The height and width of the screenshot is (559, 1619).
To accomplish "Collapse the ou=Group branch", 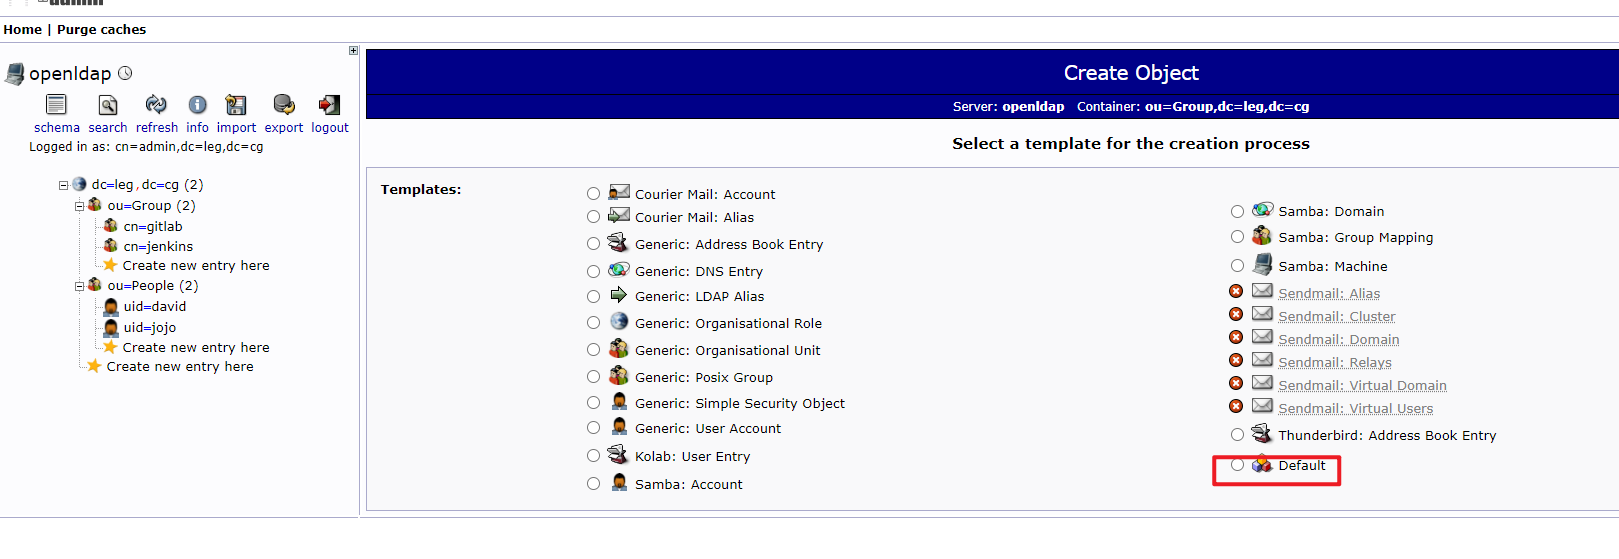I will coord(79,206).
